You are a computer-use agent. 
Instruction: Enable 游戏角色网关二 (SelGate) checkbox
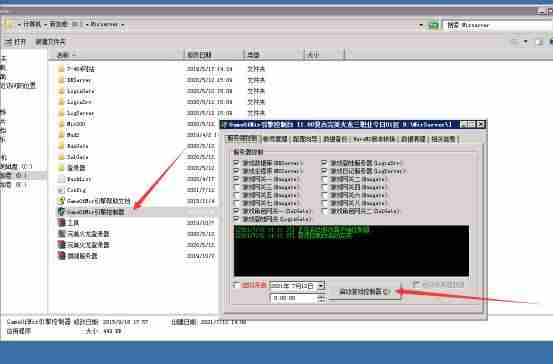[324, 211]
